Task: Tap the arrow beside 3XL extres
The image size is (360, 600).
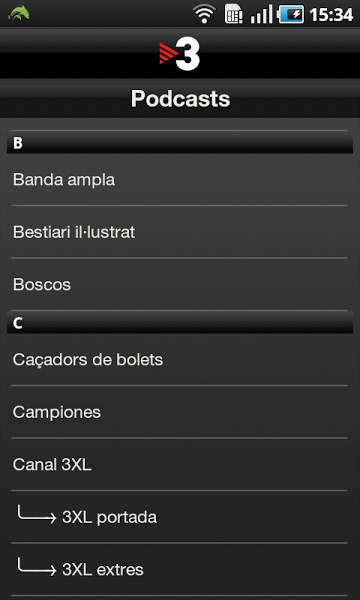Action: 37,567
